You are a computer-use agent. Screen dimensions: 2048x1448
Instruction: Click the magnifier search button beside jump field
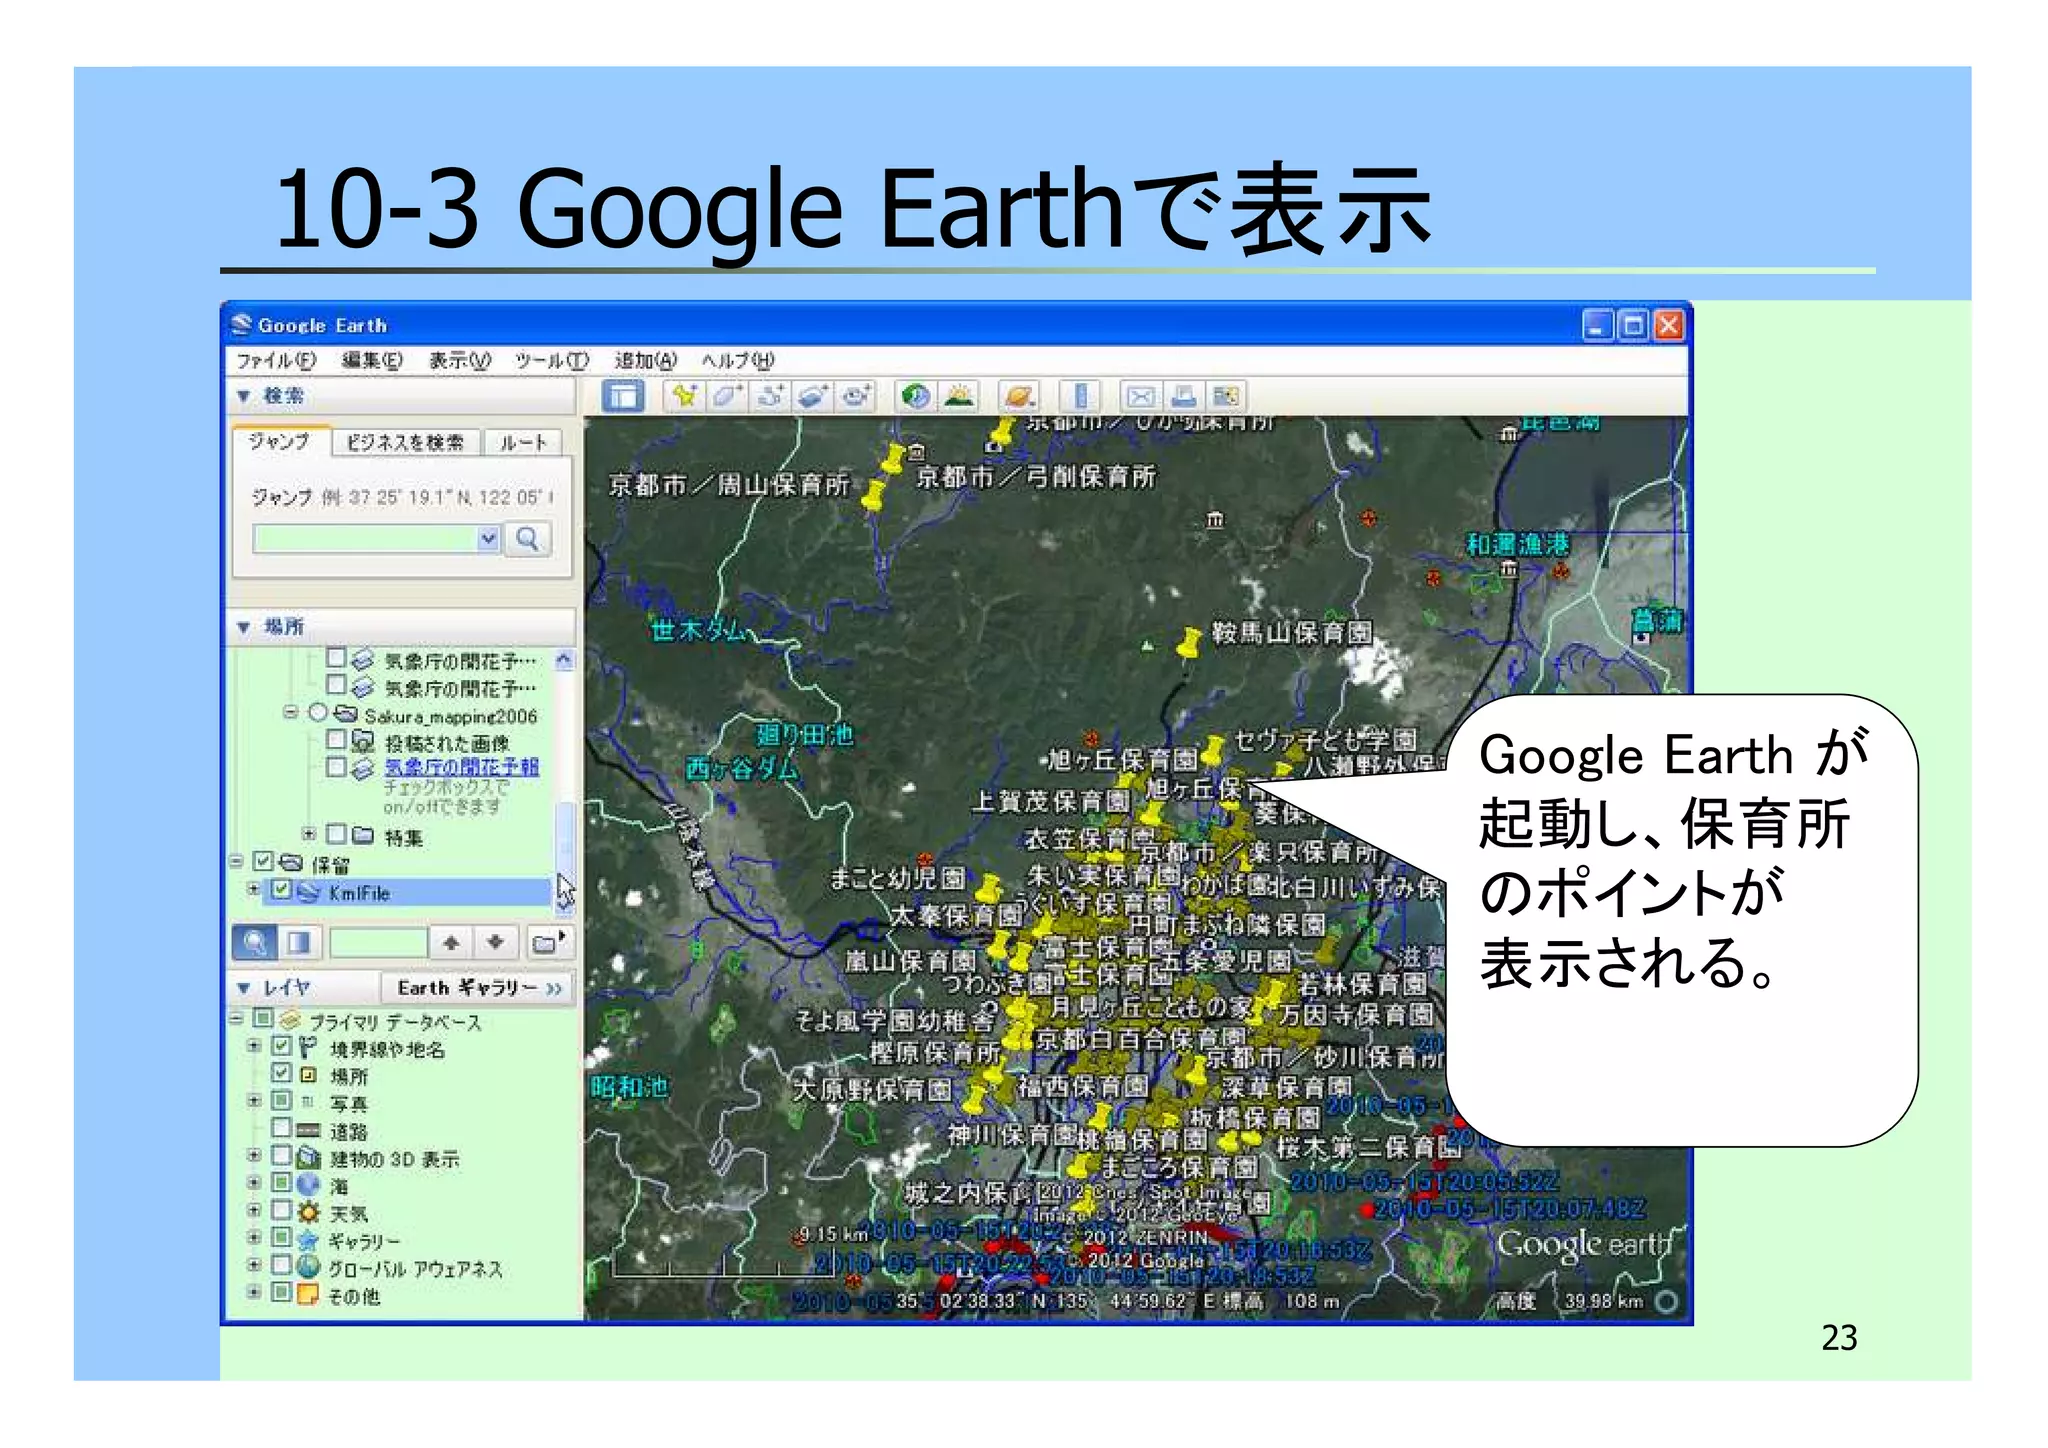pyautogui.click(x=528, y=539)
